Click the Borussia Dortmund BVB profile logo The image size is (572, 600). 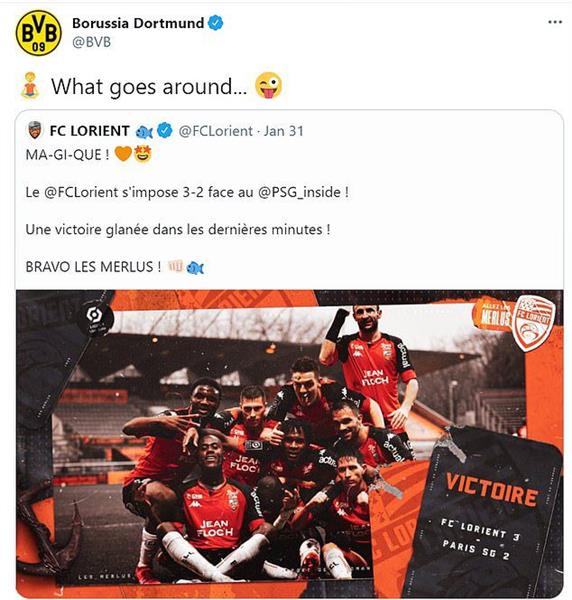click(39, 33)
